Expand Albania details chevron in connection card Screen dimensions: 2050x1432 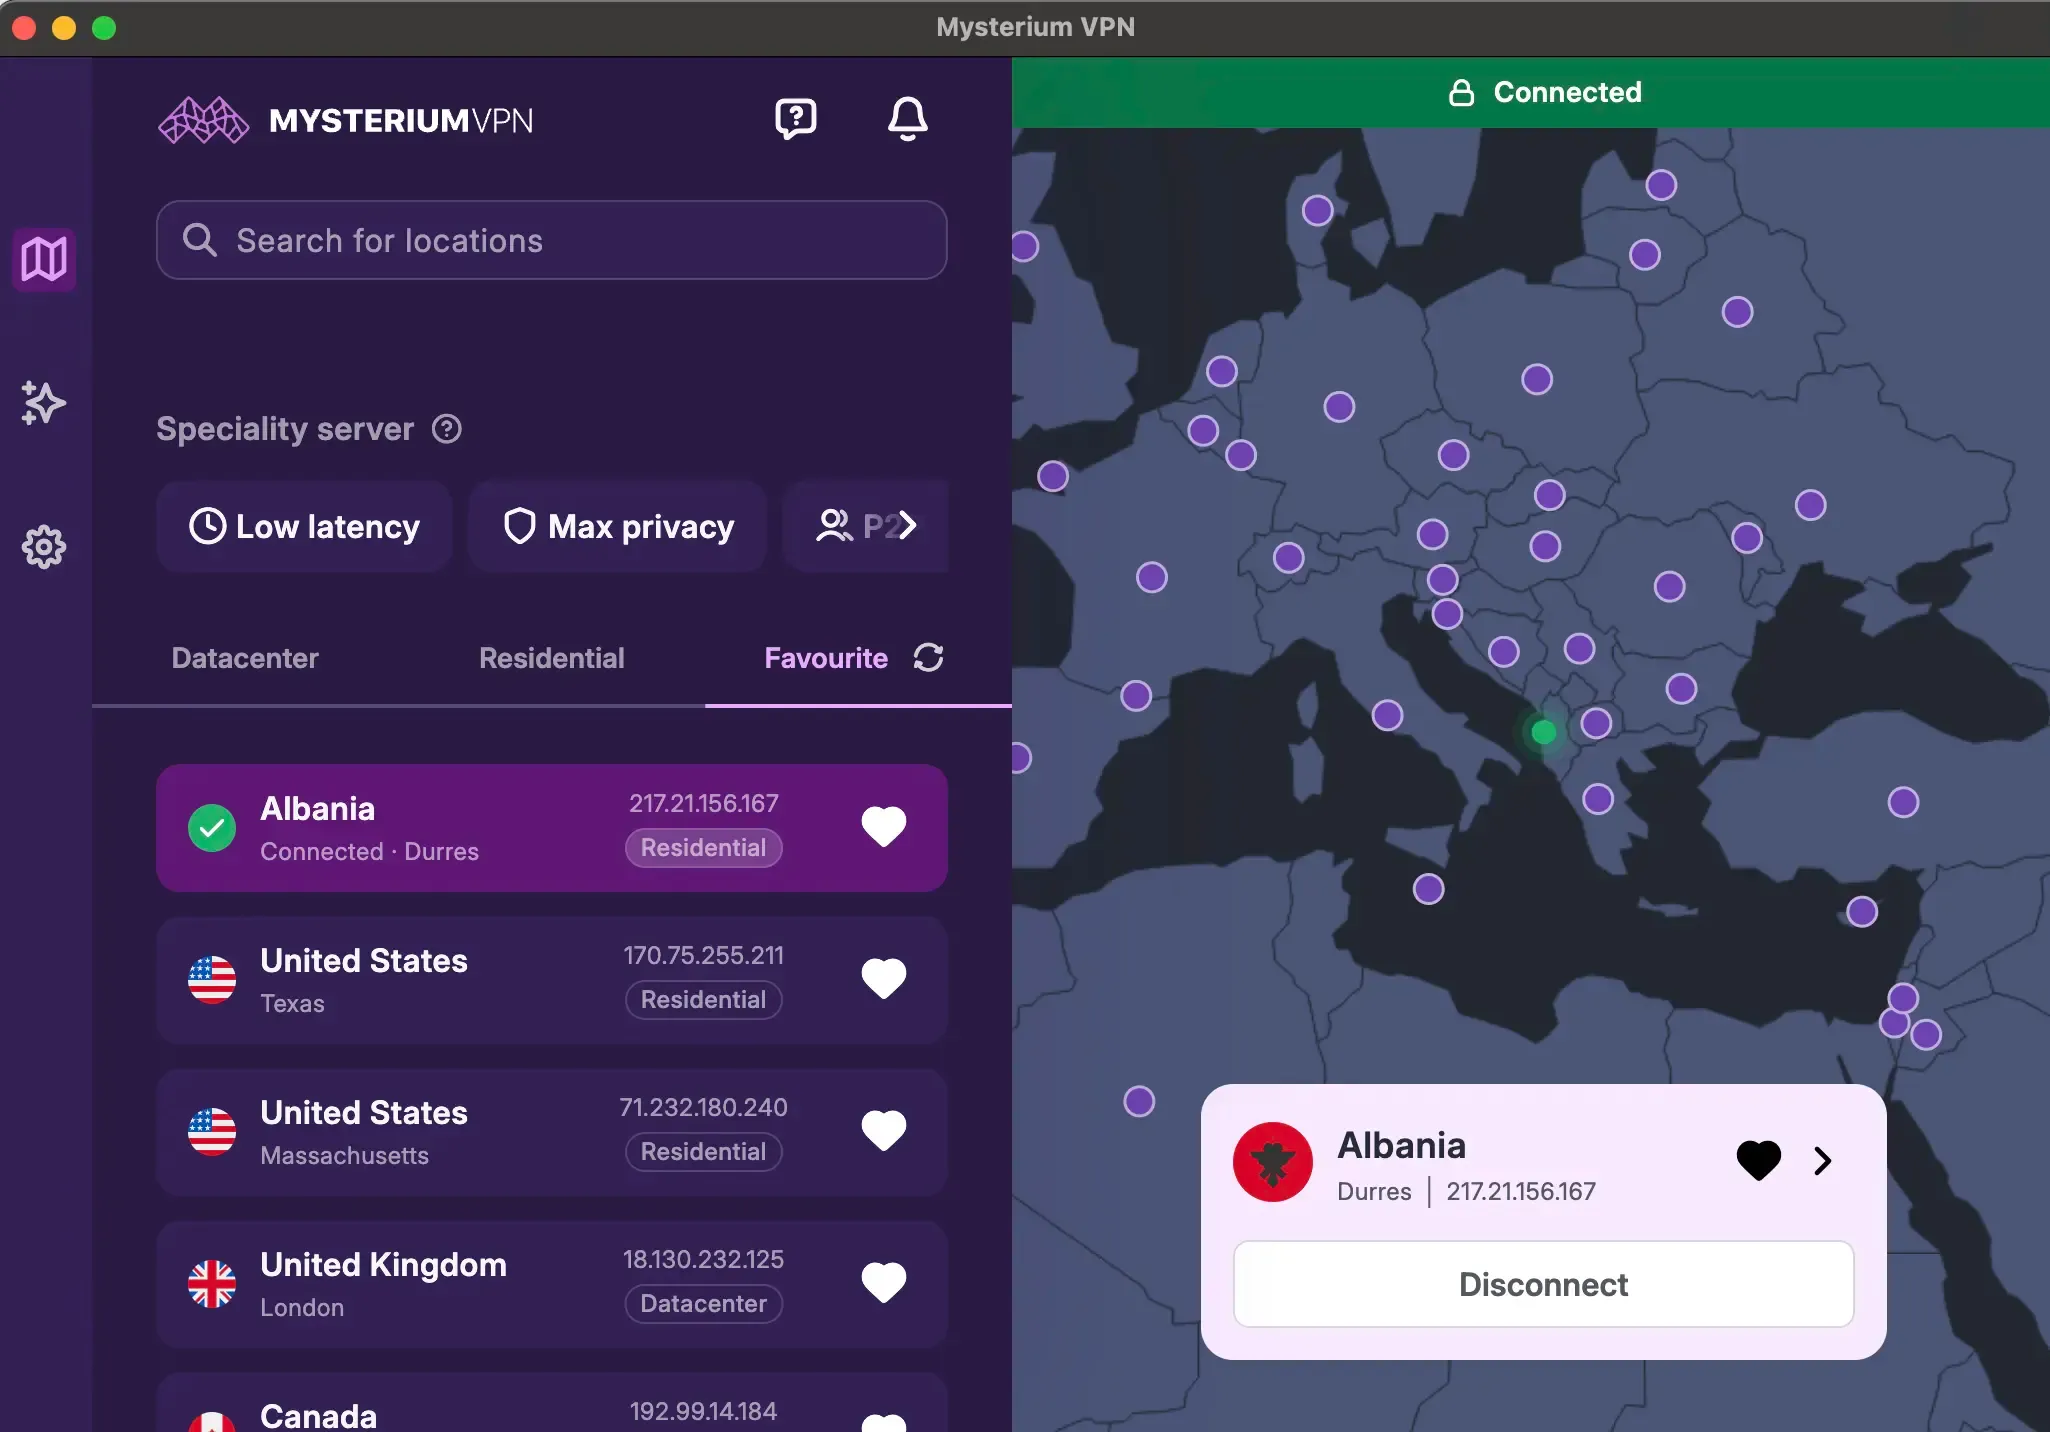1823,1161
